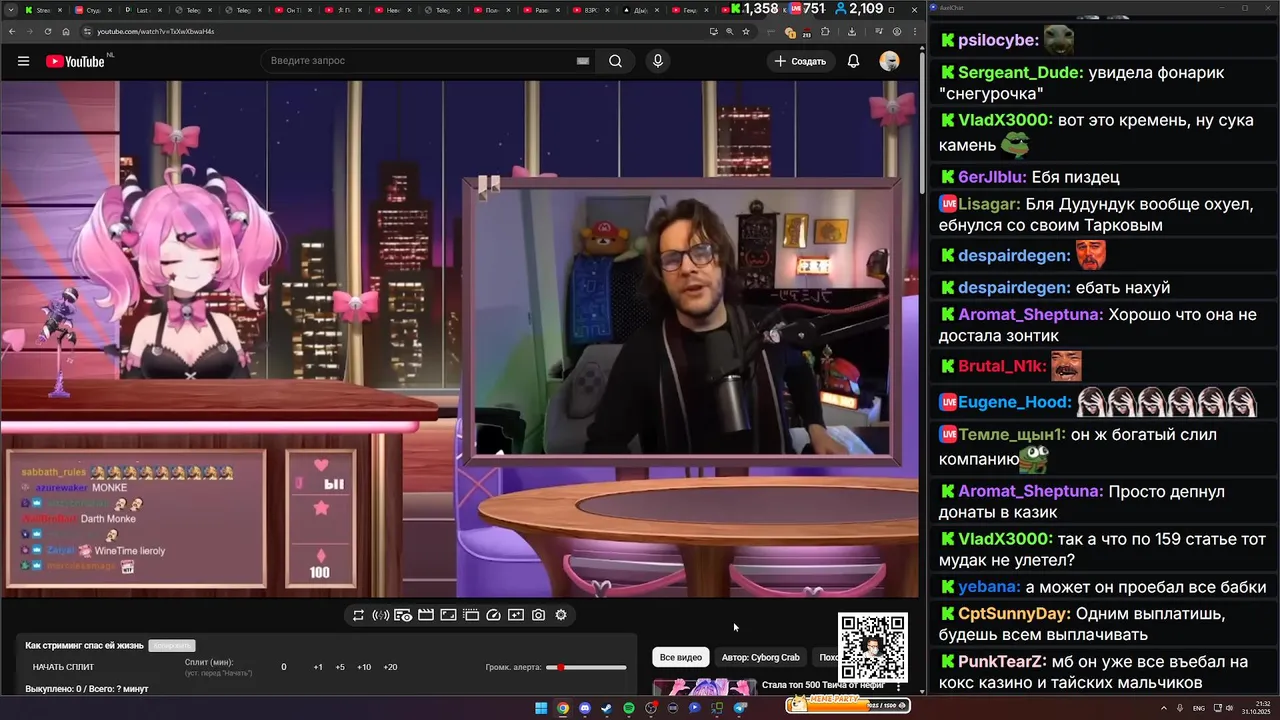The height and width of the screenshot is (720, 1280).
Task: Open the YouTube hamburger guide menu
Action: [23, 61]
